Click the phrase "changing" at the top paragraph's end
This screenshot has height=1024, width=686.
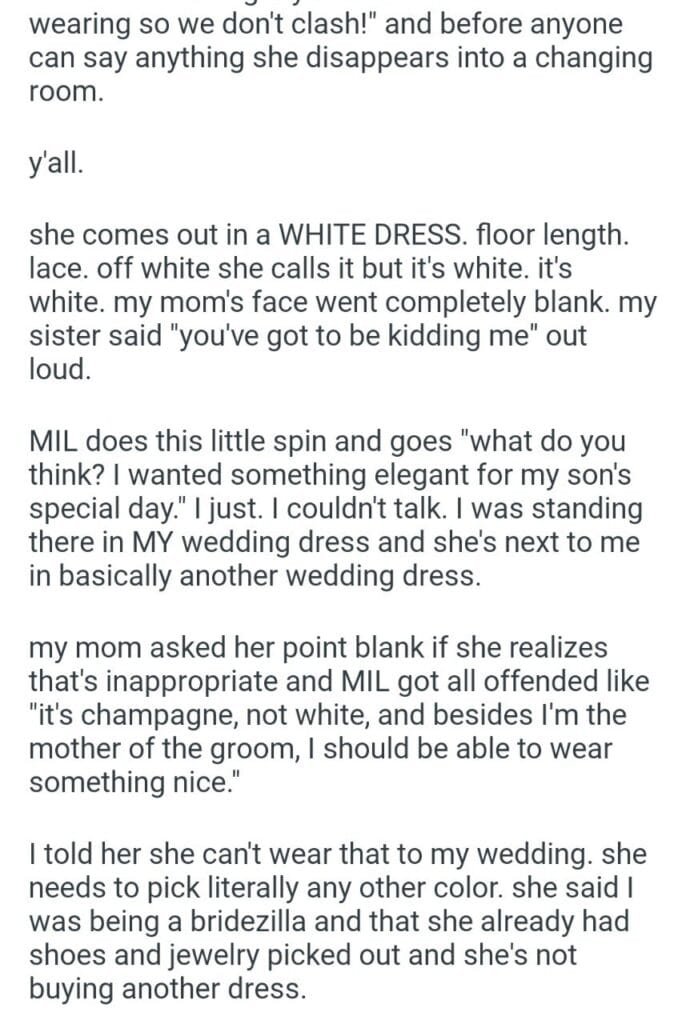tap(588, 58)
